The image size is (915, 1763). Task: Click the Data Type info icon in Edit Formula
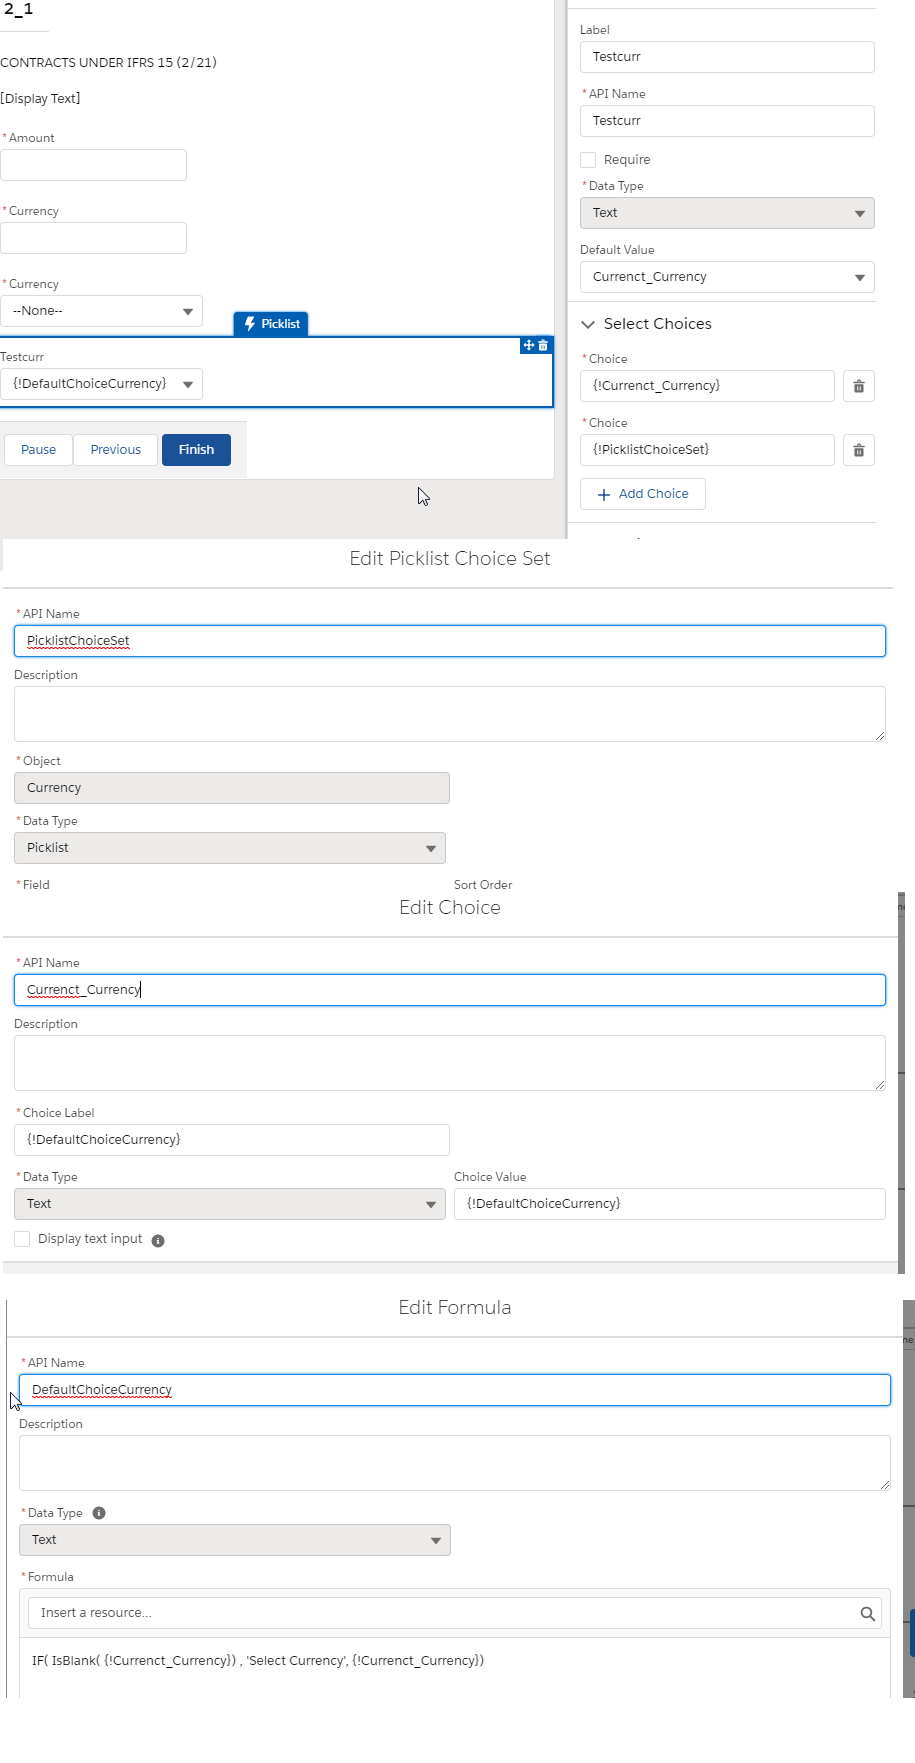pos(99,1513)
